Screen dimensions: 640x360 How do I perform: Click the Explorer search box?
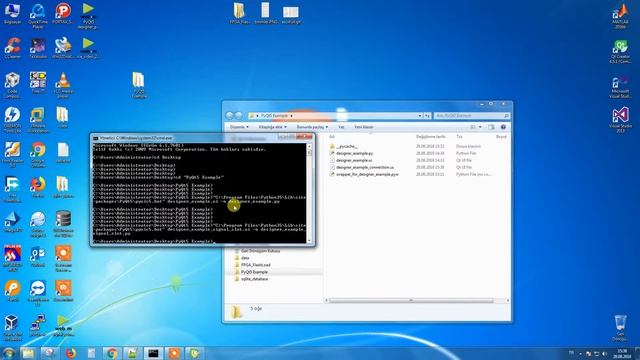[x=472, y=116]
